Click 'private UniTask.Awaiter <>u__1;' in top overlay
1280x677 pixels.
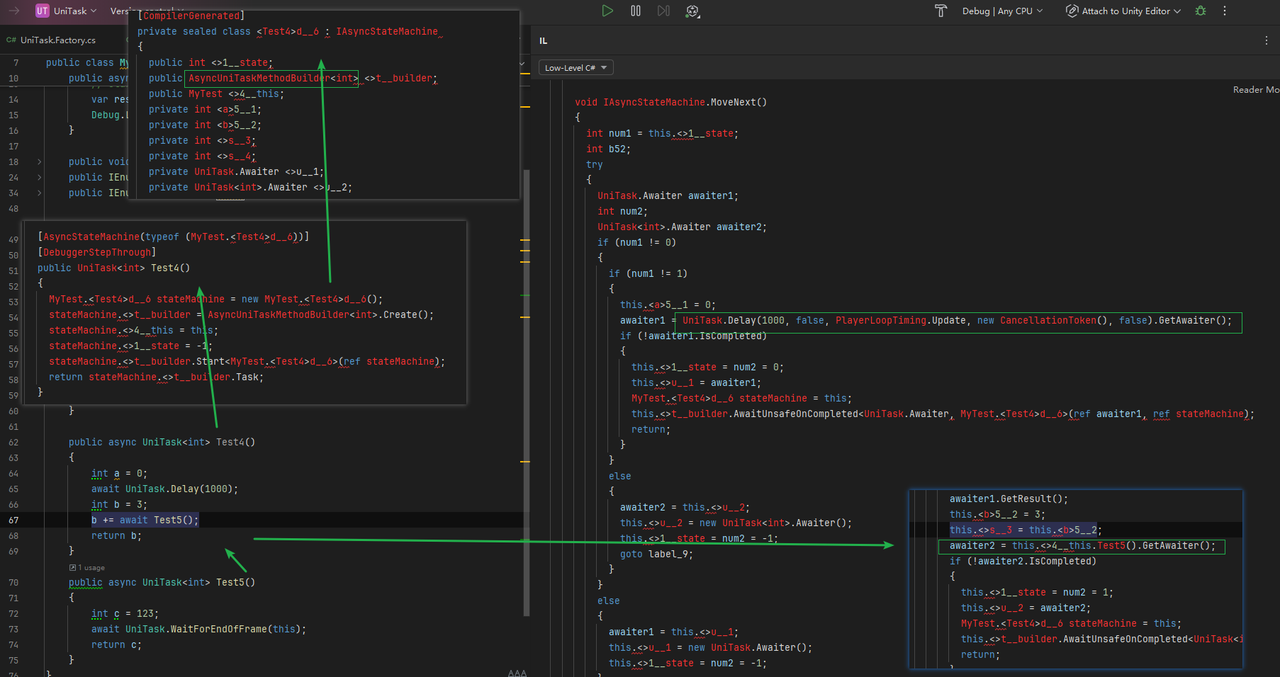click(236, 172)
